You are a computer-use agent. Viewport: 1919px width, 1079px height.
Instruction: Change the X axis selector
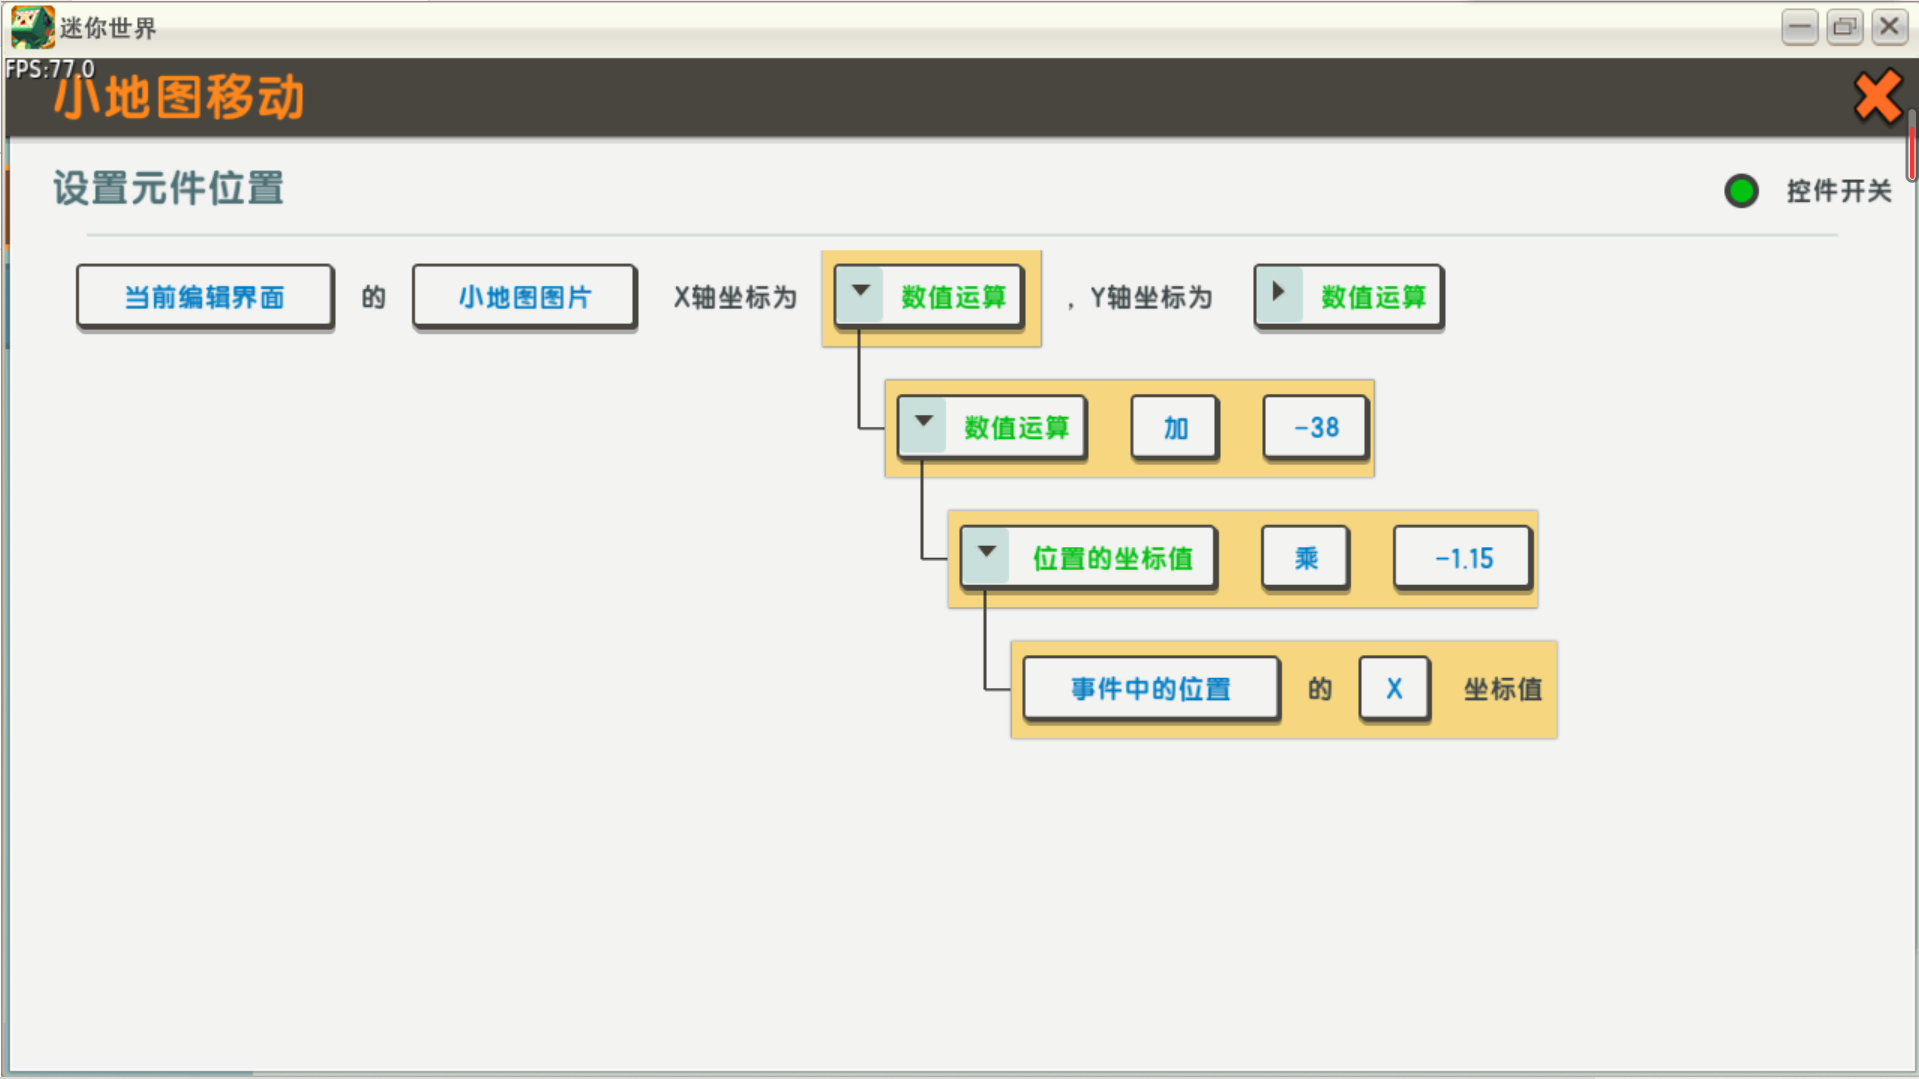(1394, 689)
